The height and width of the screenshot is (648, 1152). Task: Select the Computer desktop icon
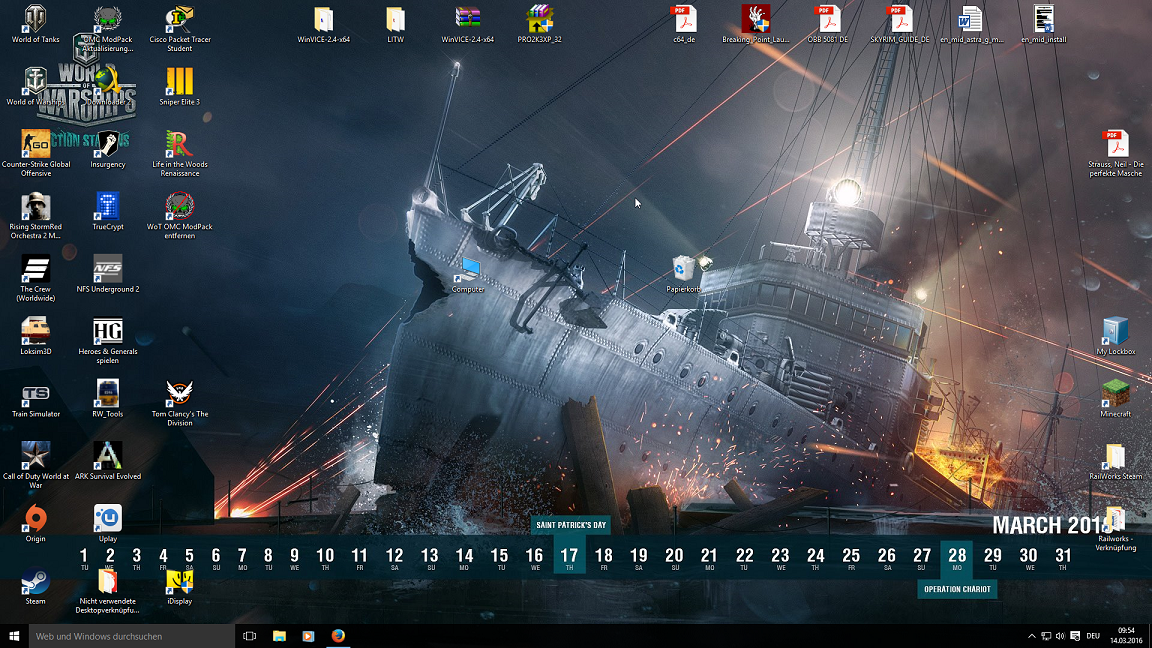(x=467, y=273)
